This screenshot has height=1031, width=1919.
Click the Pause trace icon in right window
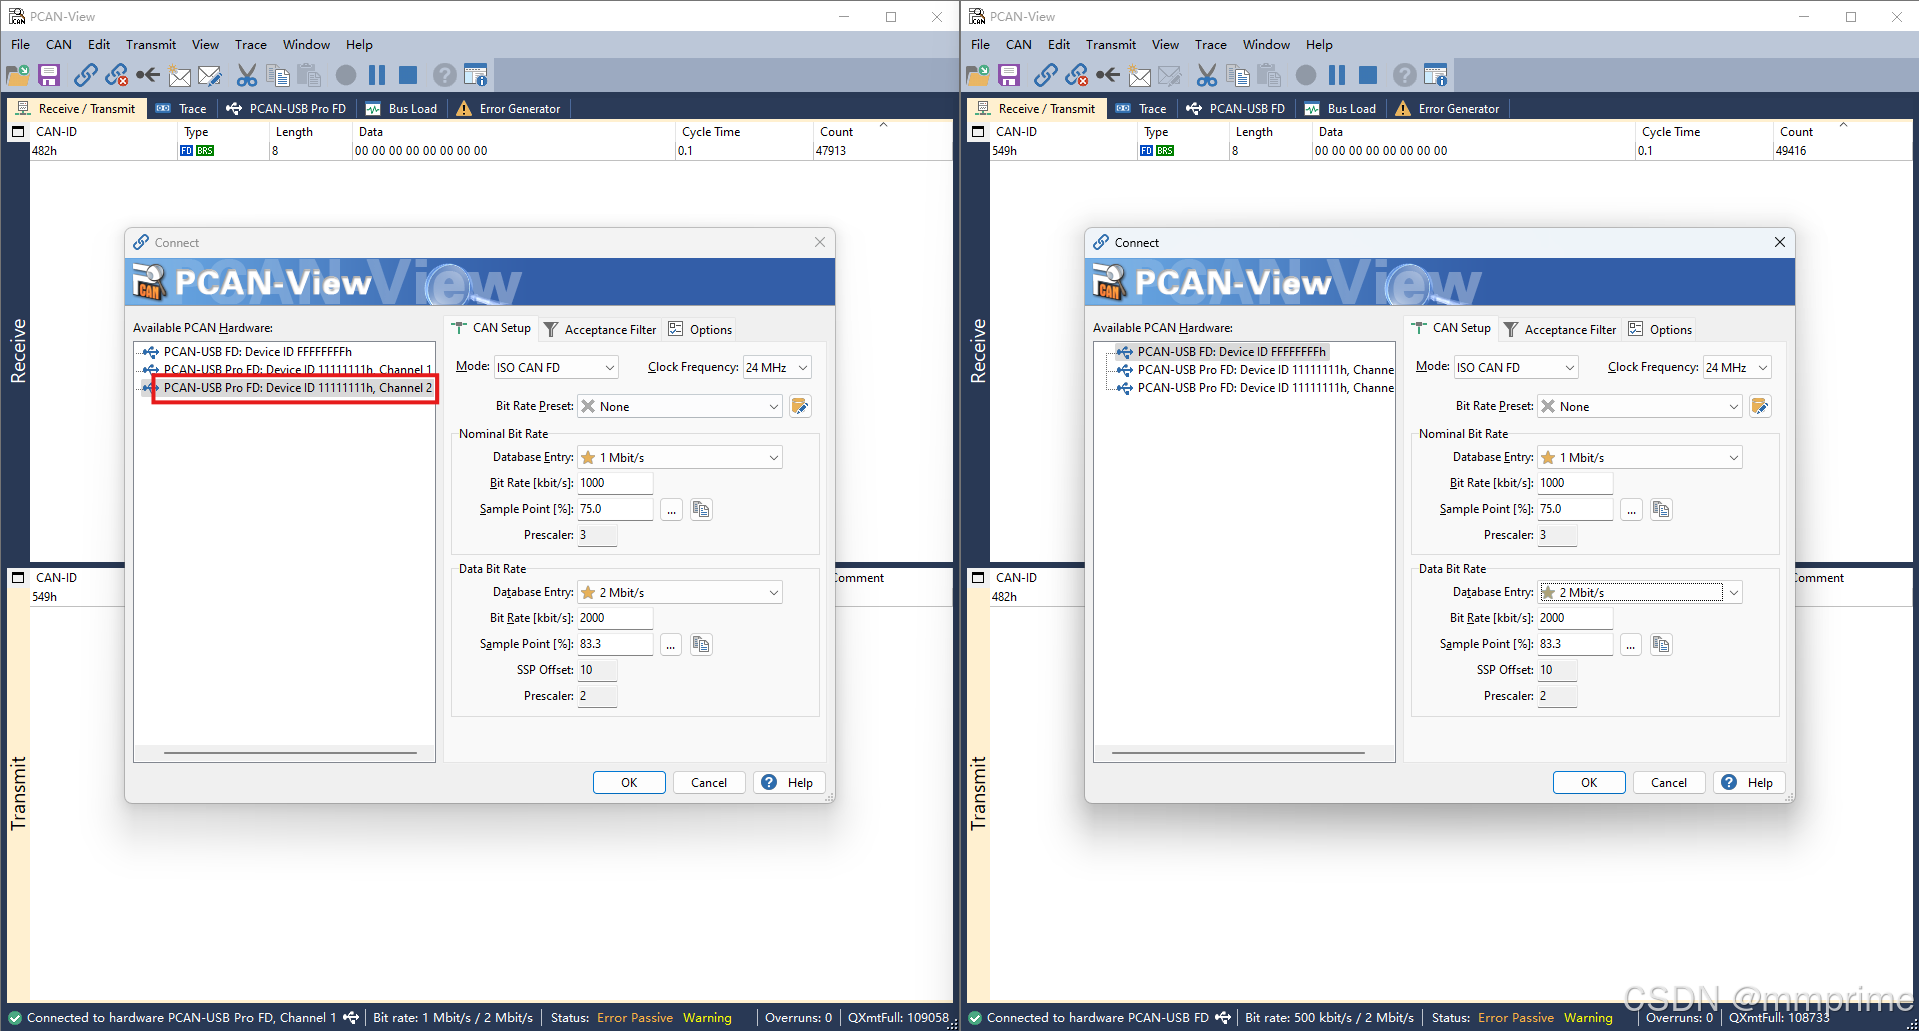[x=1337, y=75]
